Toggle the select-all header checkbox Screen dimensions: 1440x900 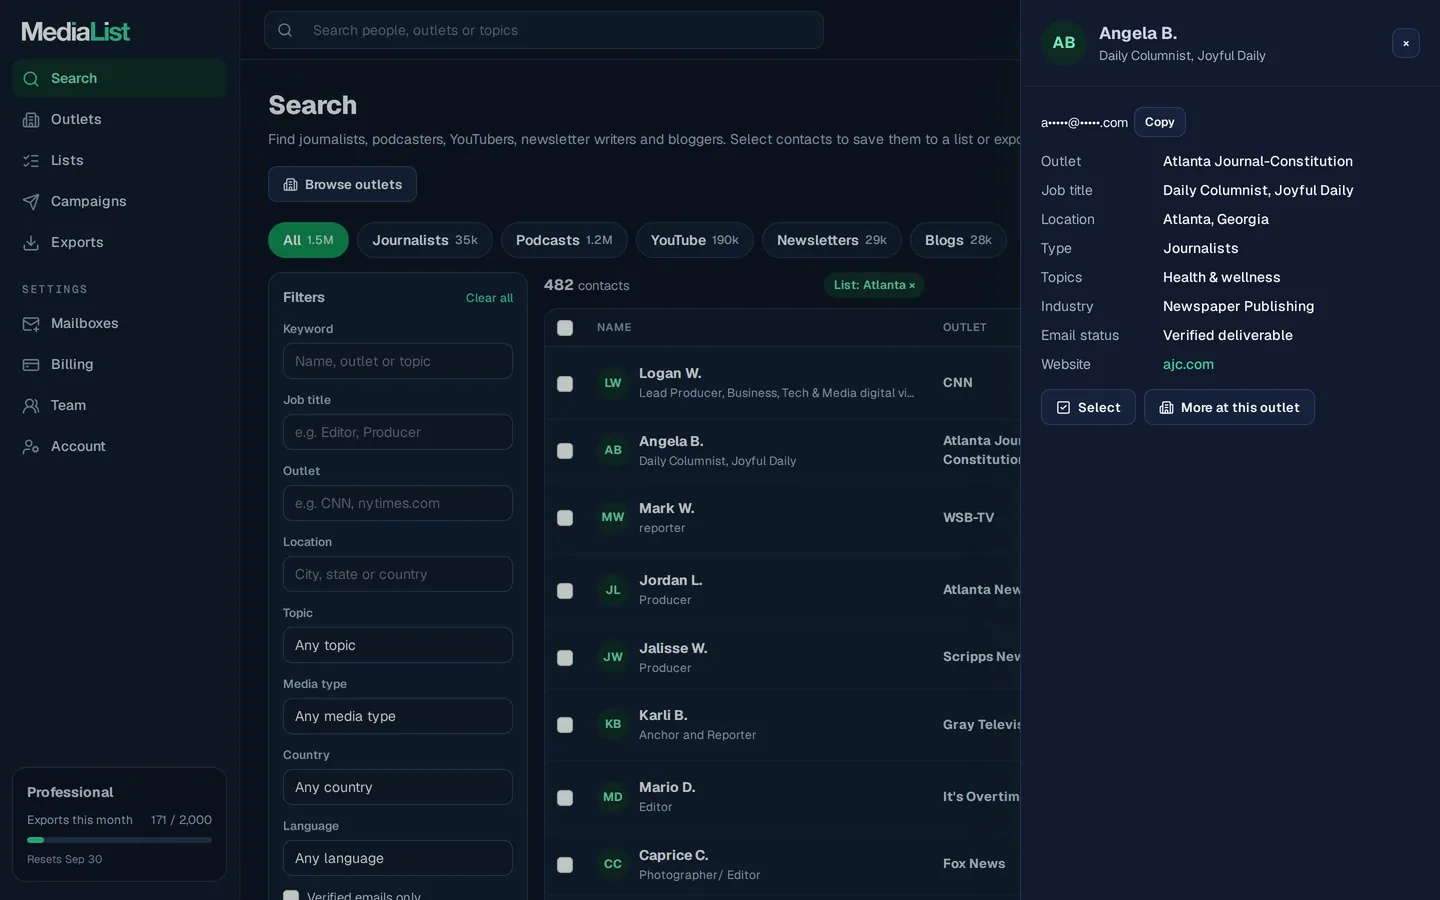click(565, 328)
